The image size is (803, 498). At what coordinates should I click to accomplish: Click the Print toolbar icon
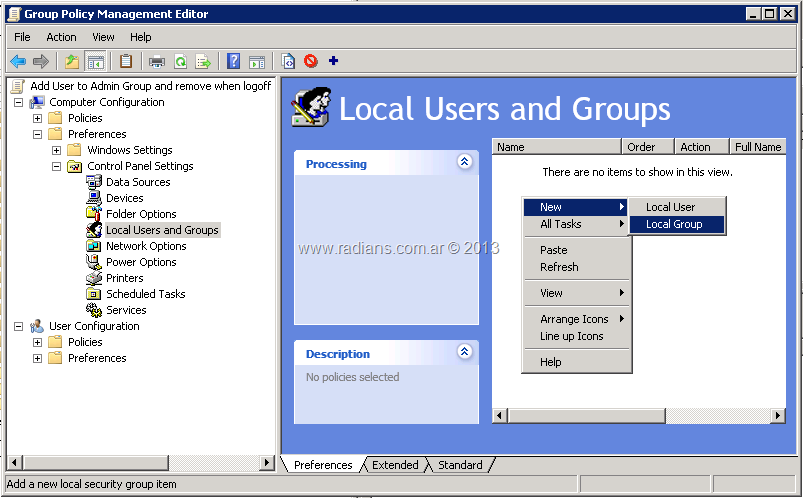click(157, 62)
